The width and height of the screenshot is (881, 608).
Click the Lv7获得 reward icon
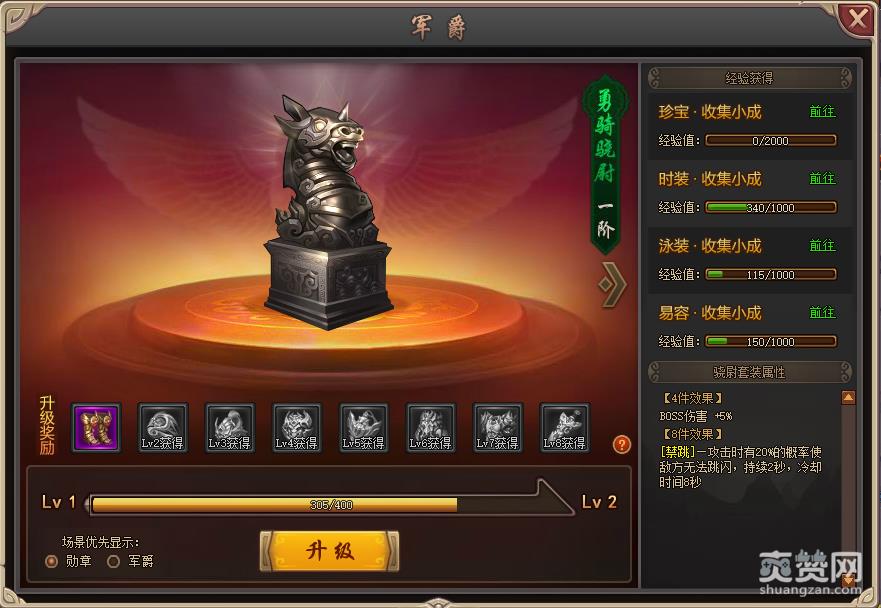497,428
